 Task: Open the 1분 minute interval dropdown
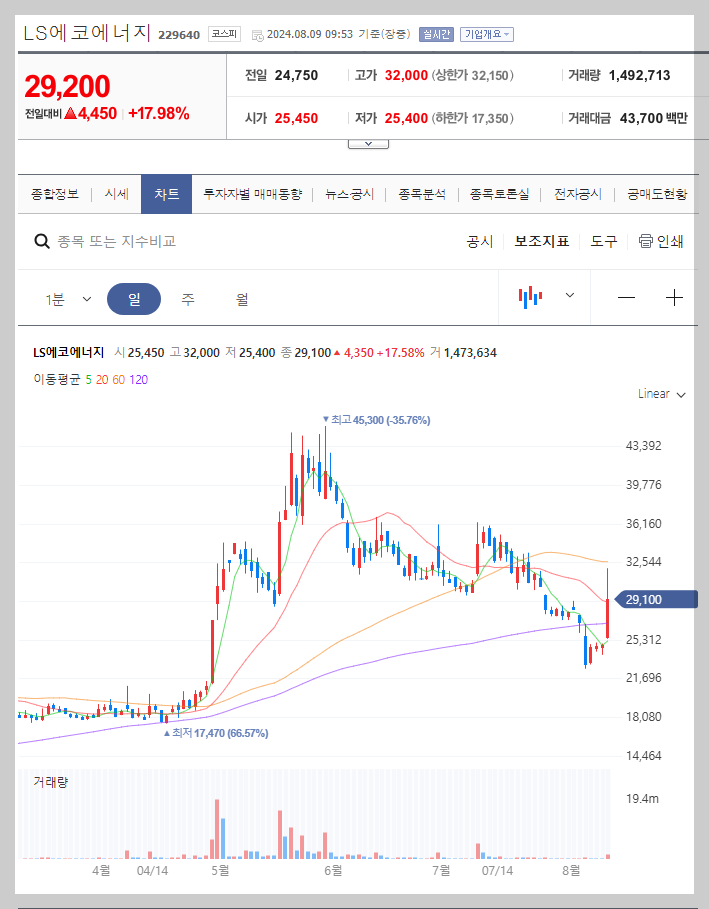point(68,299)
